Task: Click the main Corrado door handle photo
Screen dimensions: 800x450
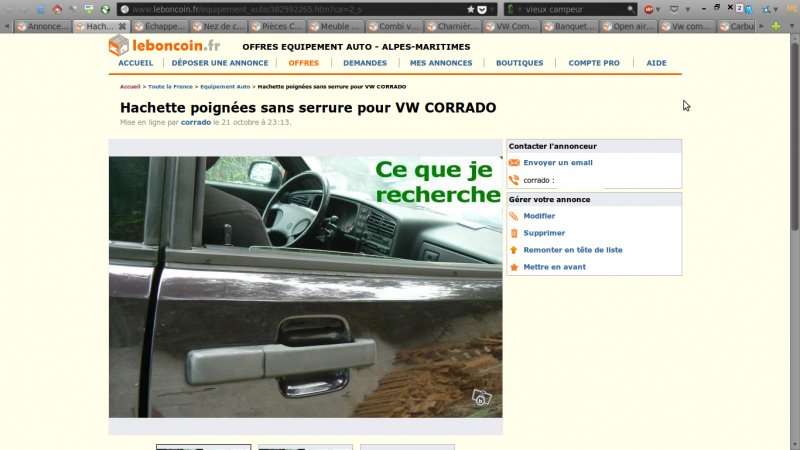Action: (305, 286)
